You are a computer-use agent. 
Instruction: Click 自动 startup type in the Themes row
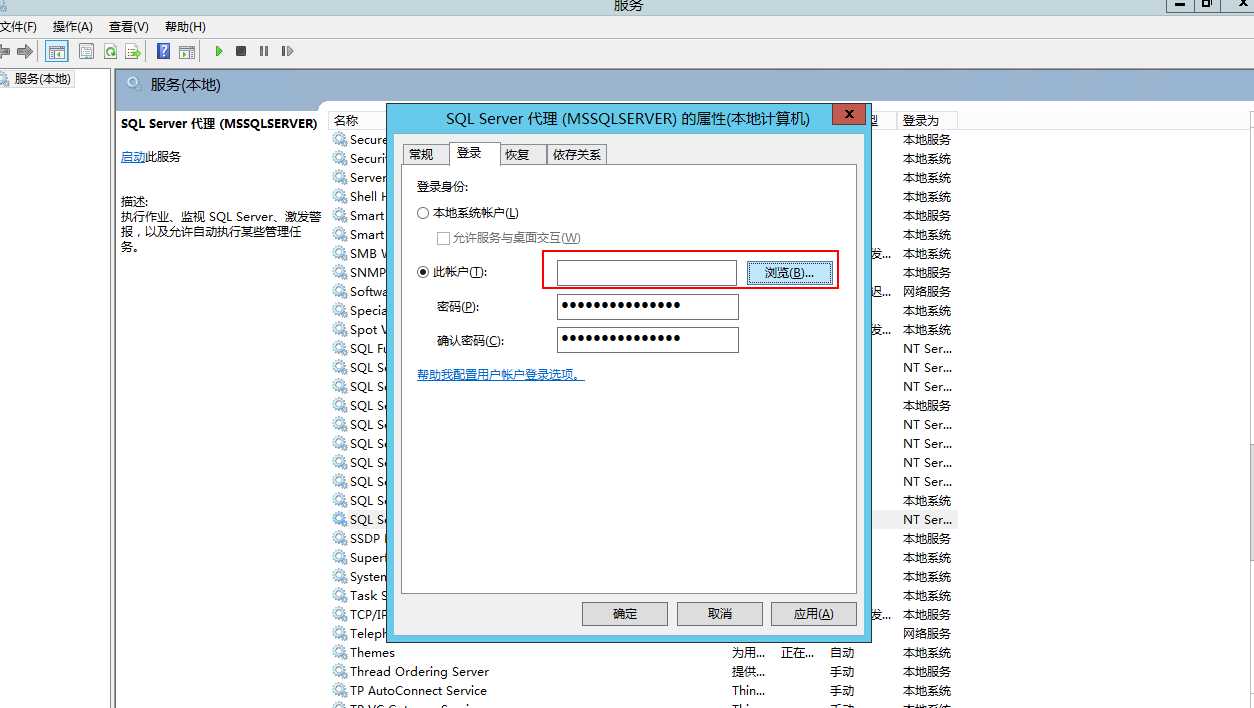(842, 653)
